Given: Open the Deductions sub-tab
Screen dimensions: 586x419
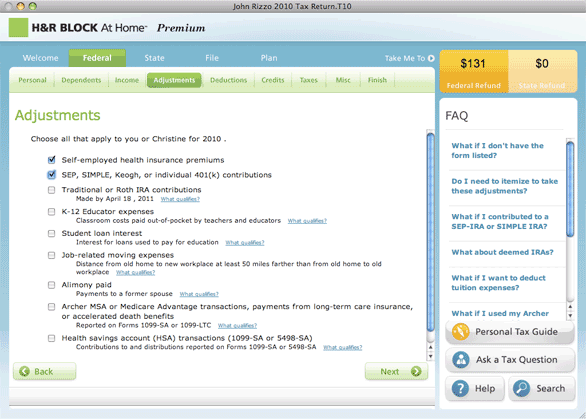Looking at the screenshot, I should click(228, 80).
